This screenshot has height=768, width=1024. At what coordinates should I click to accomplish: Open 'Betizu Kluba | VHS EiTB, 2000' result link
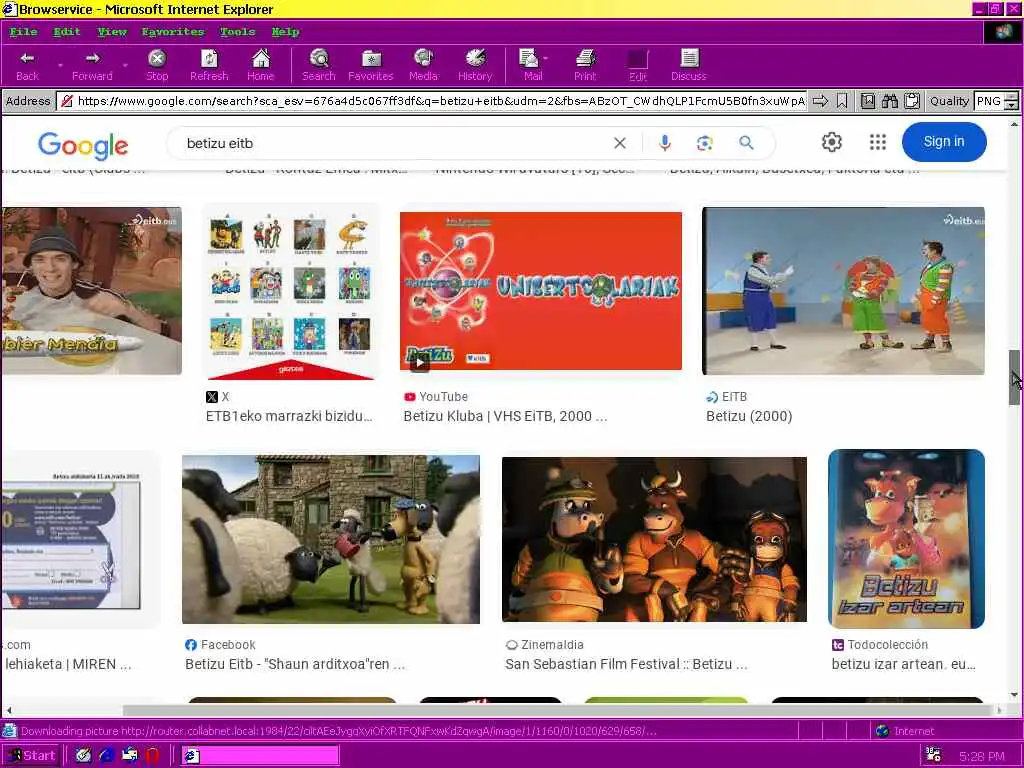pyautogui.click(x=505, y=416)
